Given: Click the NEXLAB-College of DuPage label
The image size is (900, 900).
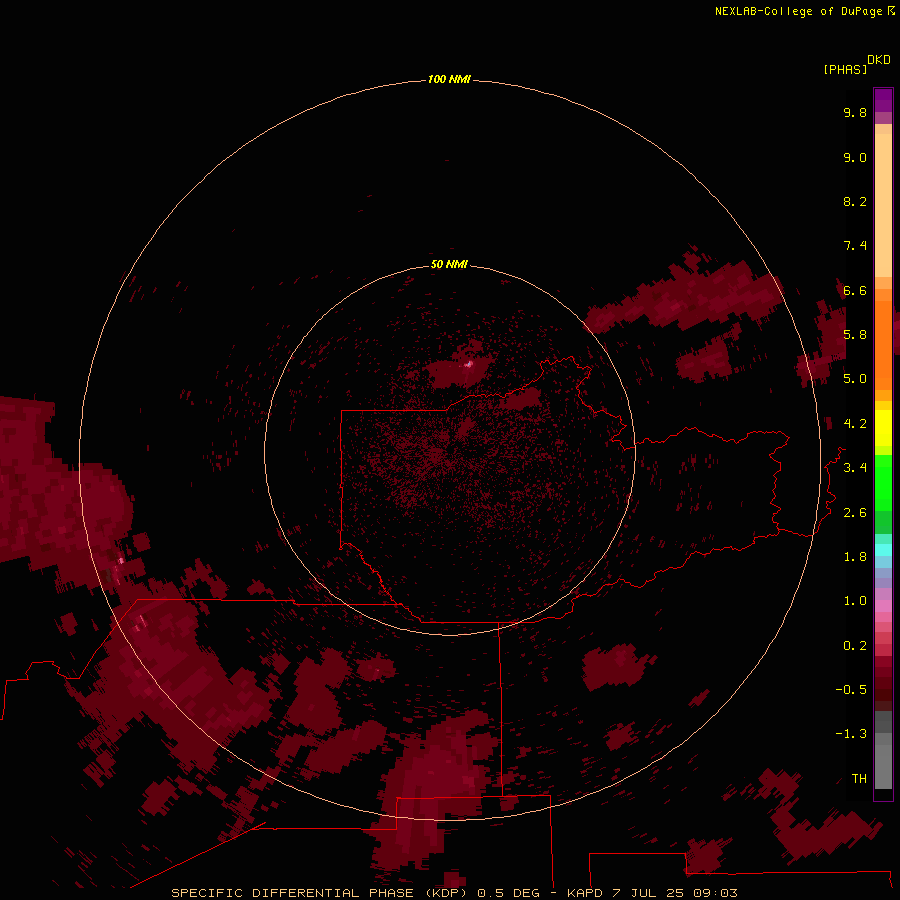Looking at the screenshot, I should click(798, 11).
